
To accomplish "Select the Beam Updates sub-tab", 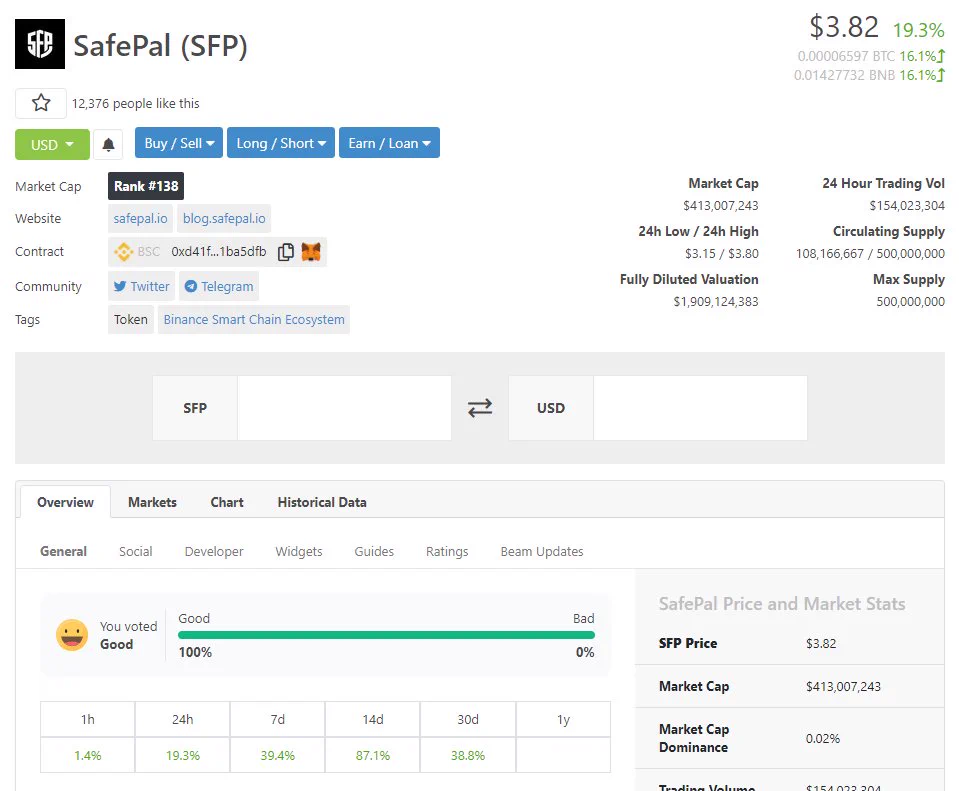I will 542,551.
